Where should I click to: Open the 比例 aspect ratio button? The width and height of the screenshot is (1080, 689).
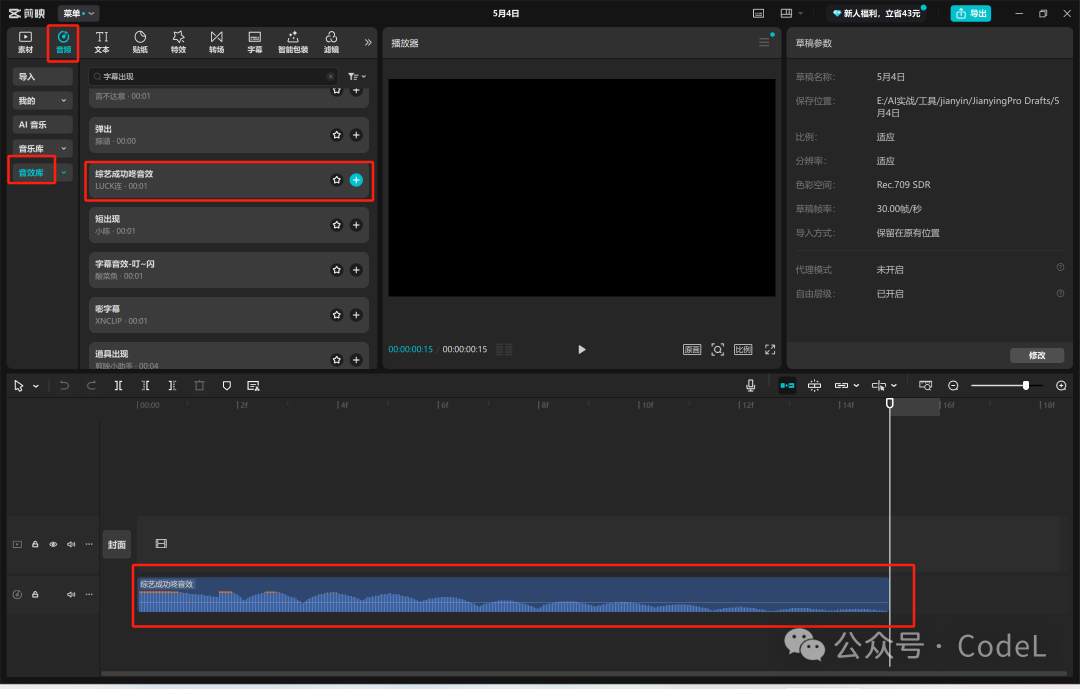pyautogui.click(x=743, y=349)
